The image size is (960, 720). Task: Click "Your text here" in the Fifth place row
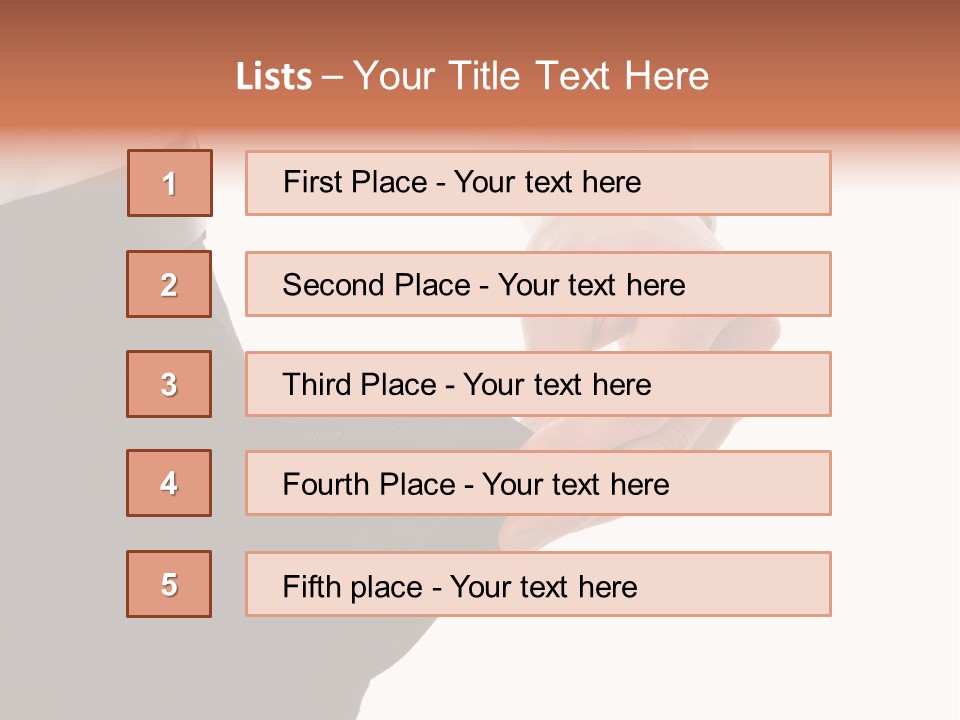pos(543,586)
